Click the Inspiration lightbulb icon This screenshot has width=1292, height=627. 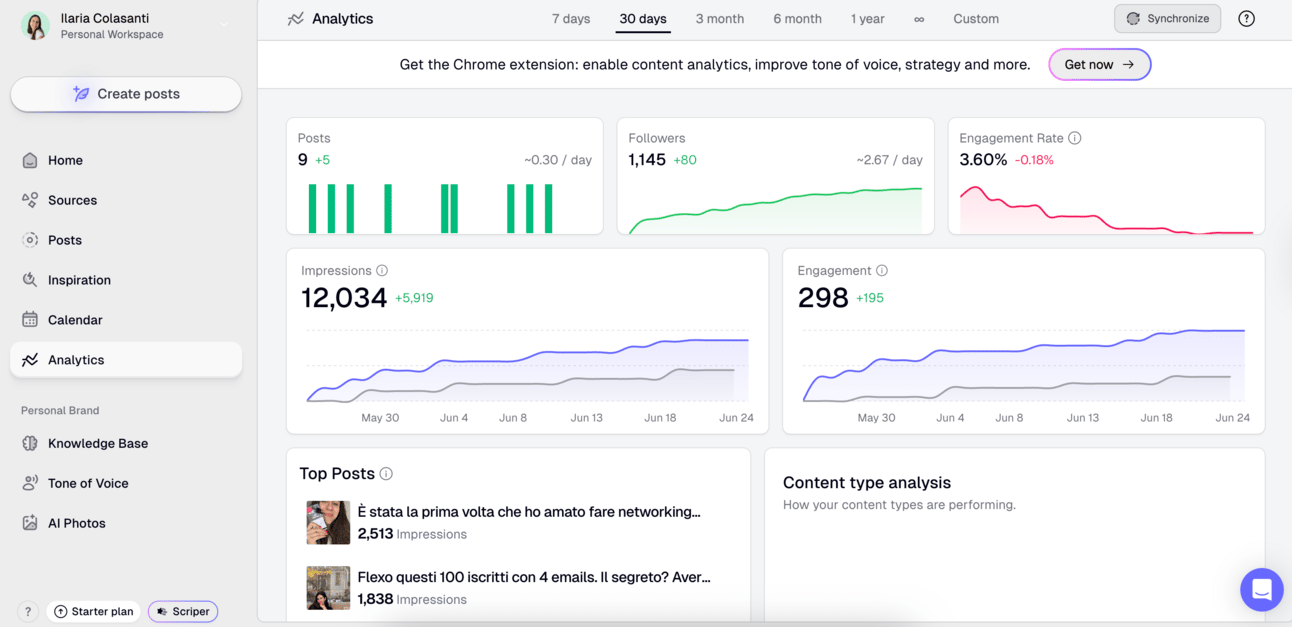pos(30,280)
